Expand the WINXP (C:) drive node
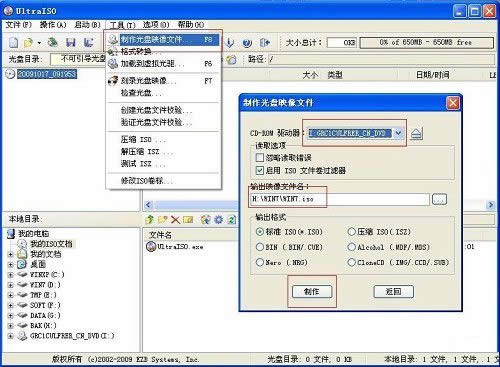Screen dimensions: 500x367 point(10,275)
